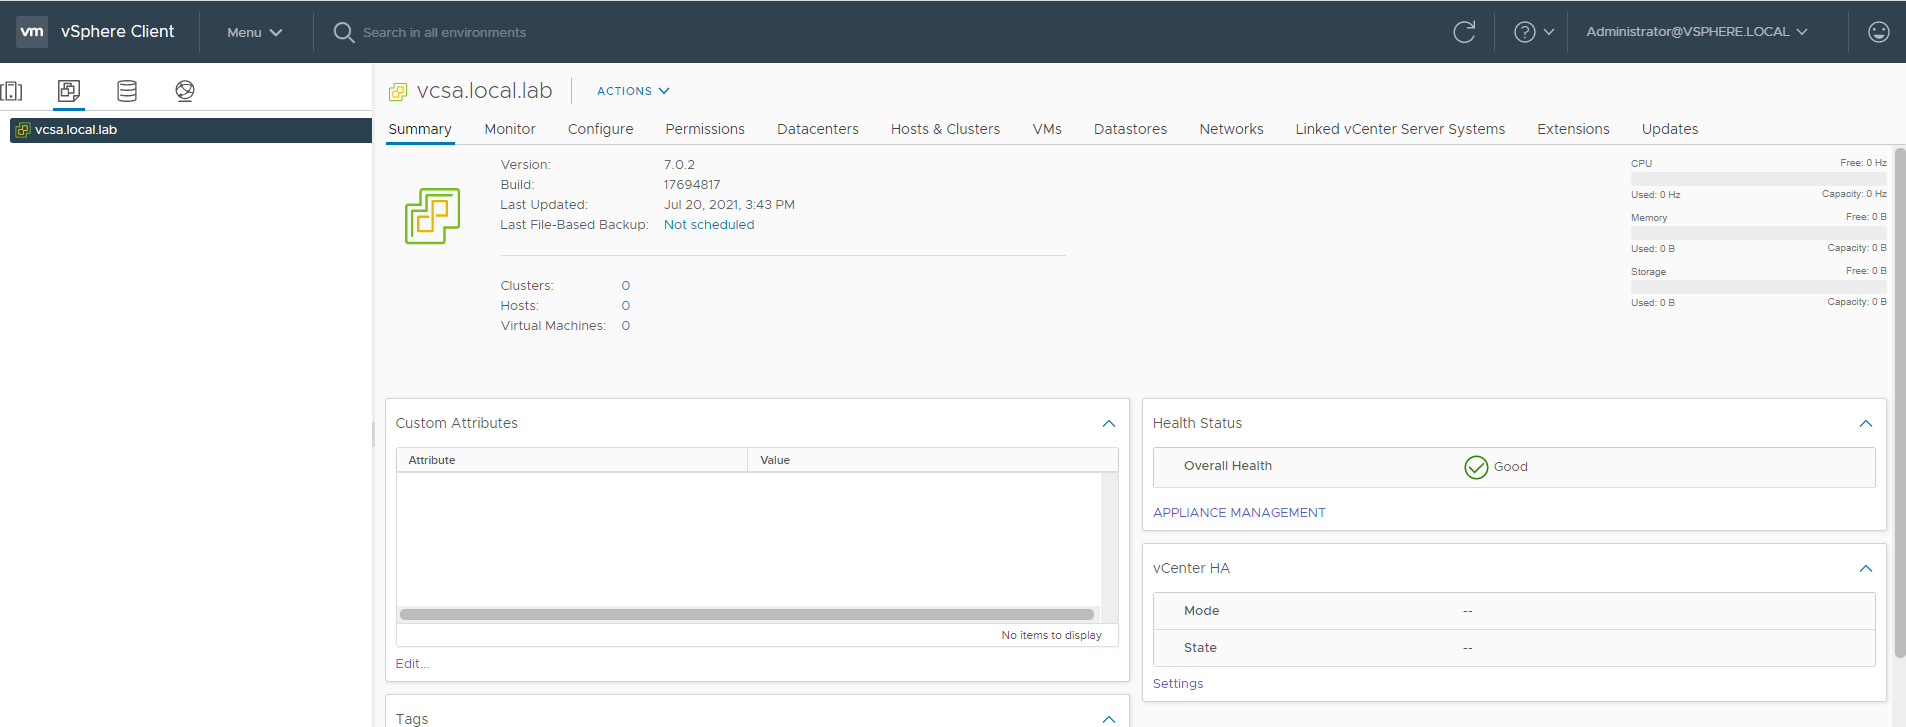1906x727 pixels.
Task: Click the green Good health checkmark icon
Action: (x=1476, y=467)
